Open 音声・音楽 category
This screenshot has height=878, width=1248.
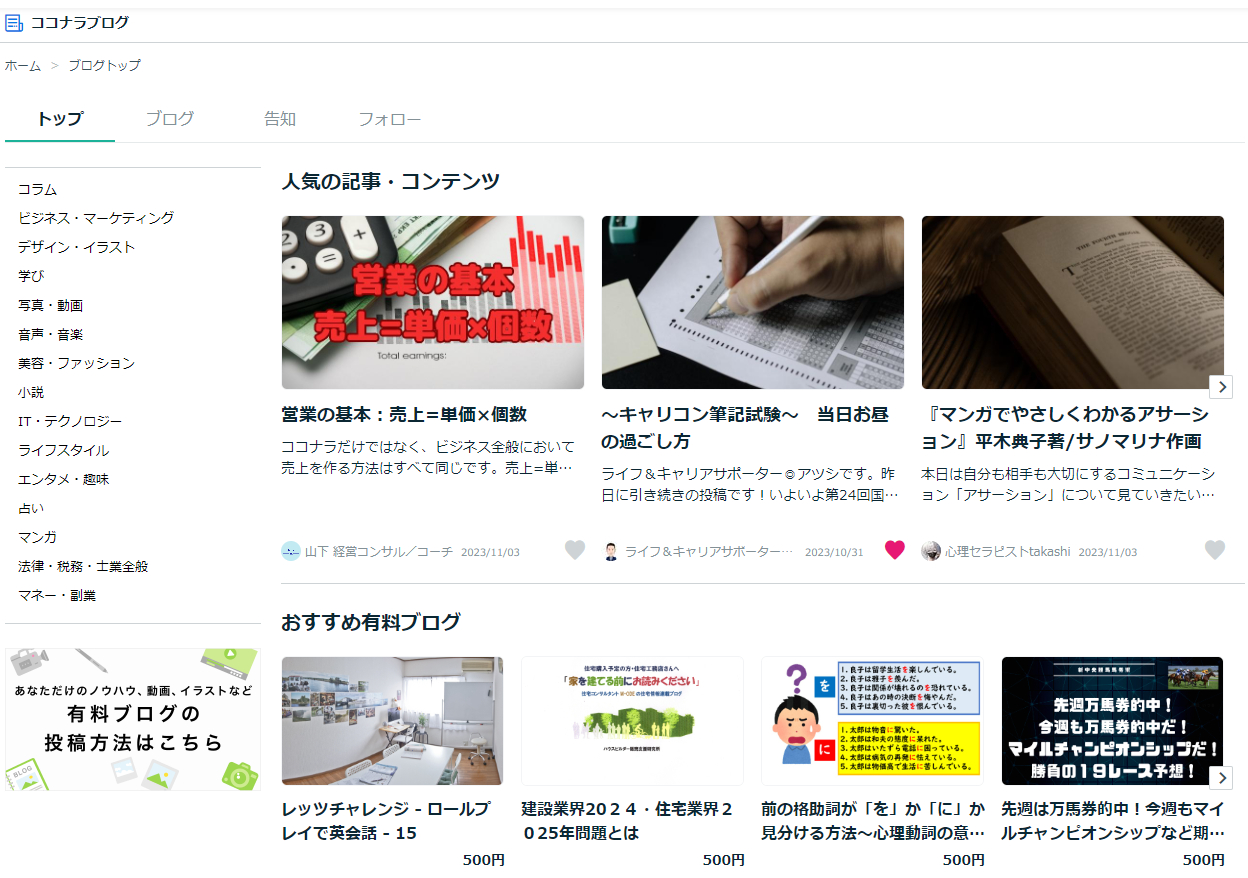click(x=50, y=334)
